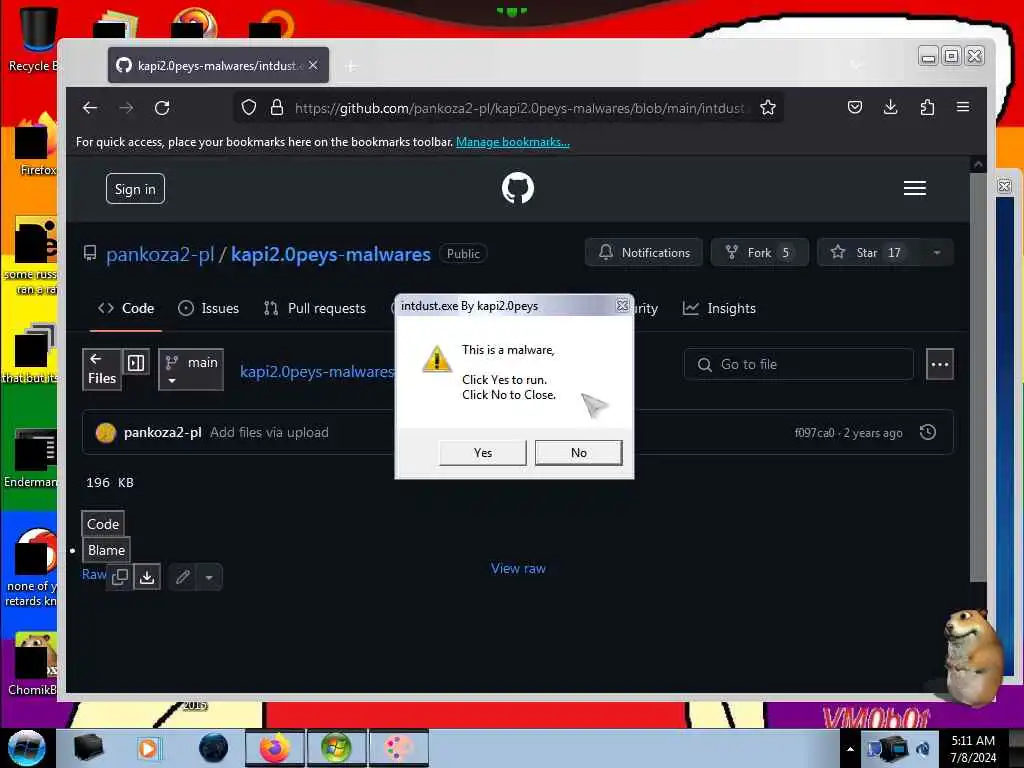This screenshot has height=768, width=1024.
Task: Select the Code view button
Action: point(103,524)
